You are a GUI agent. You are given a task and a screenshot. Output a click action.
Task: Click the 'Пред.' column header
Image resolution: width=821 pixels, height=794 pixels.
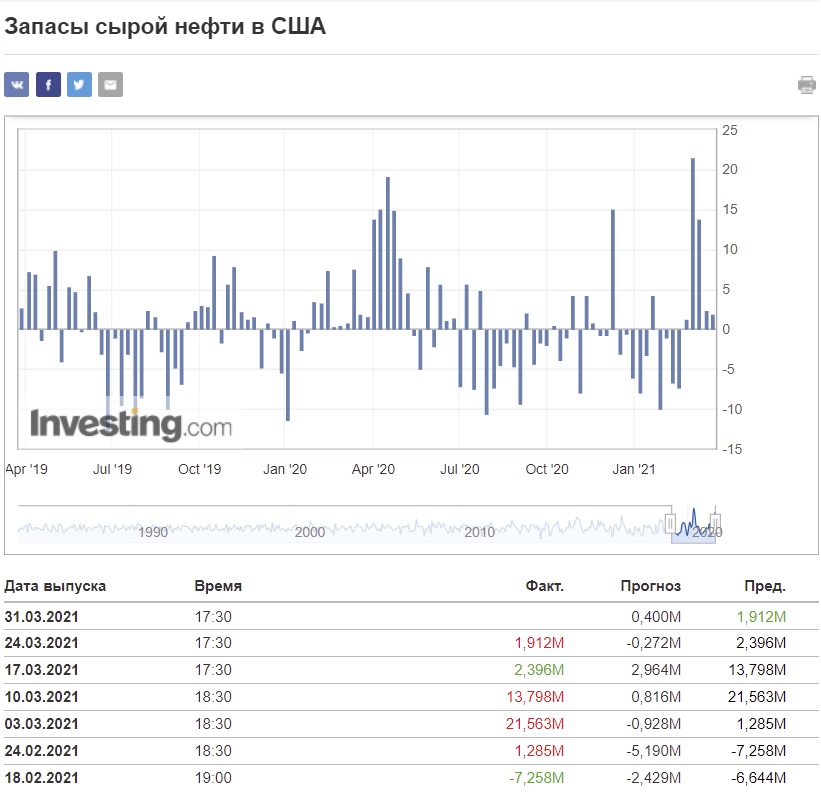765,586
